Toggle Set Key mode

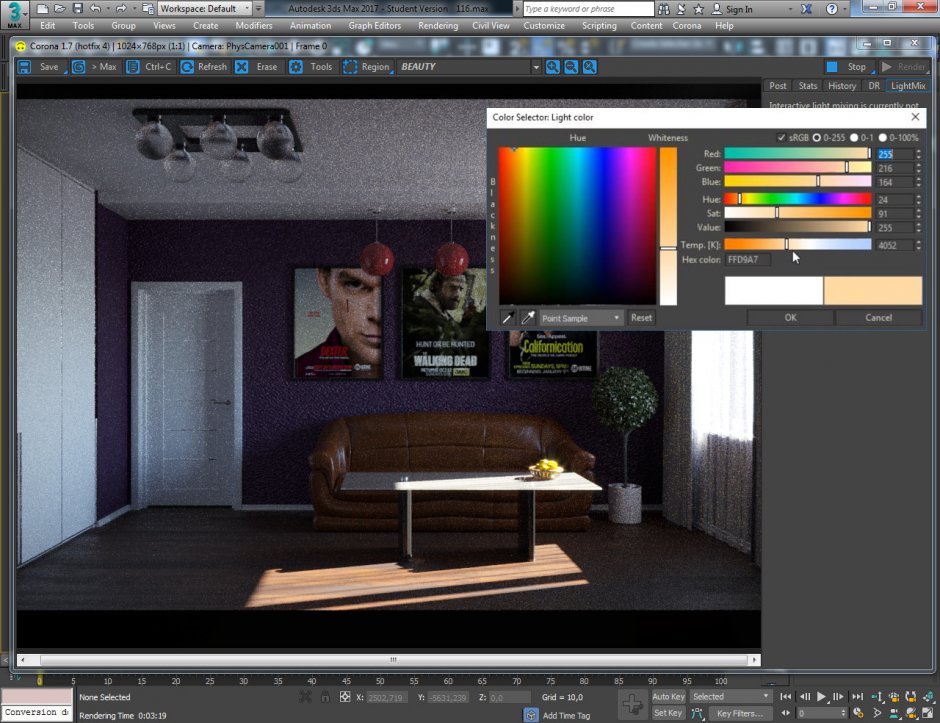click(668, 713)
